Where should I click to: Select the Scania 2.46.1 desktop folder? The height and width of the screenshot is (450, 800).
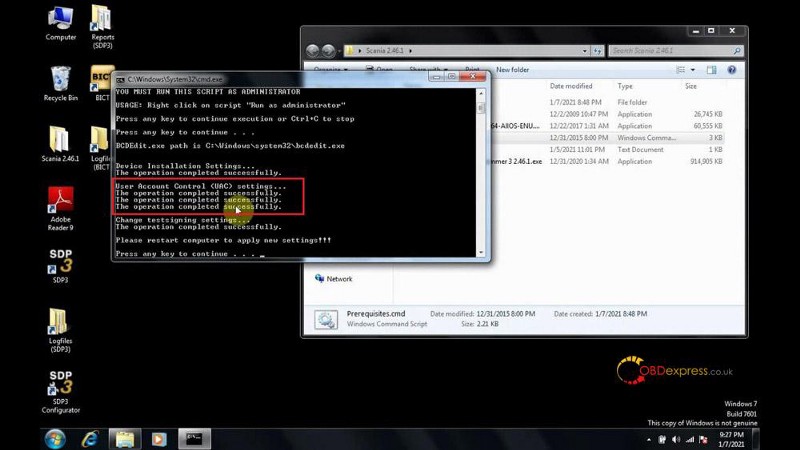tap(60, 144)
